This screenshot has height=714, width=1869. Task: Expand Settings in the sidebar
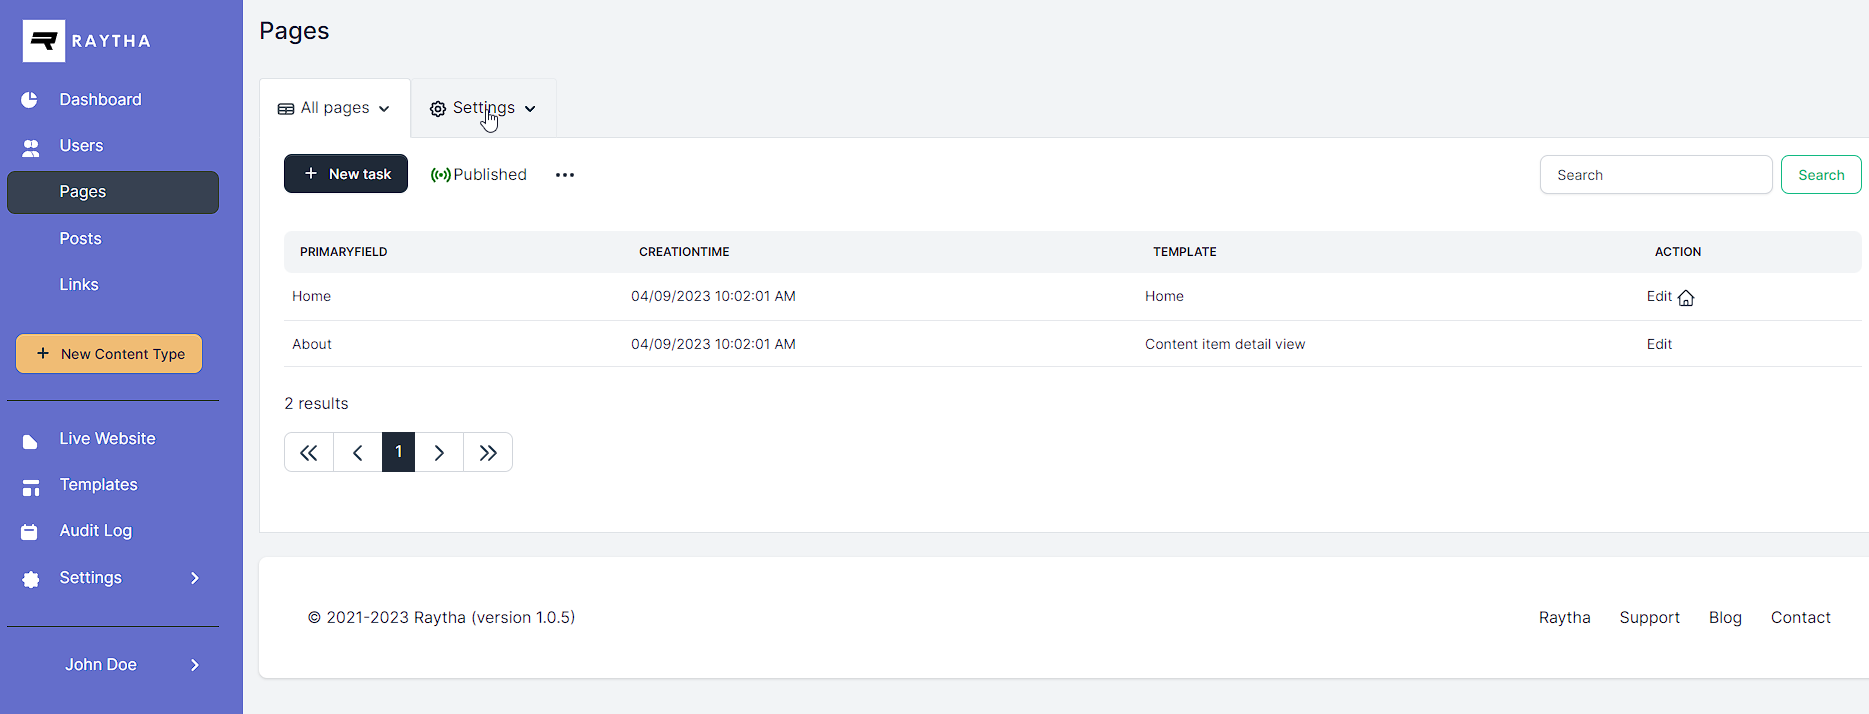point(112,578)
